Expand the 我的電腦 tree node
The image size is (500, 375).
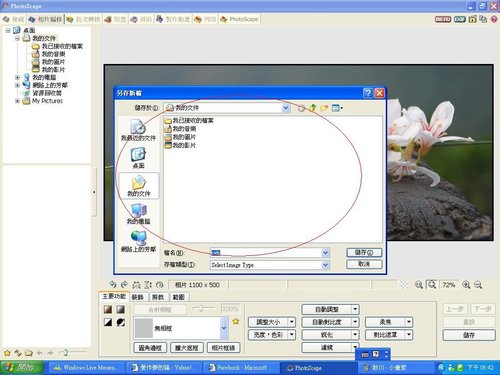click(x=17, y=77)
